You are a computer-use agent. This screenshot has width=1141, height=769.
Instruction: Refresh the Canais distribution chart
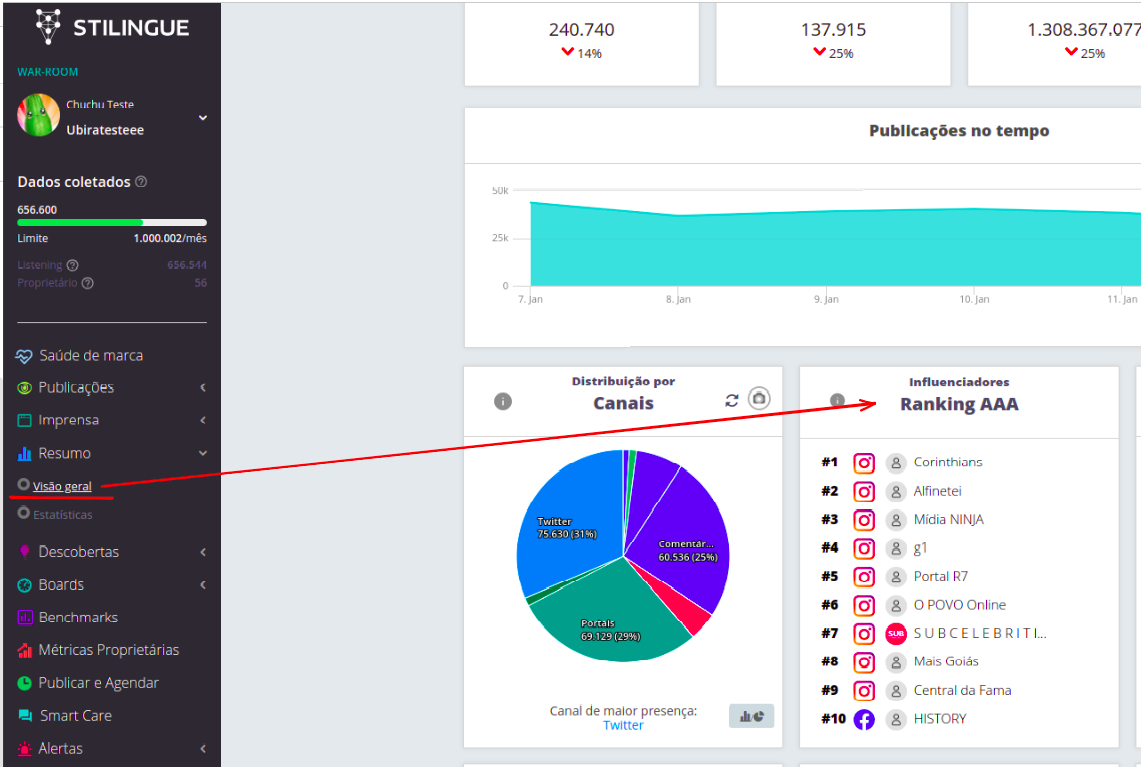point(731,400)
